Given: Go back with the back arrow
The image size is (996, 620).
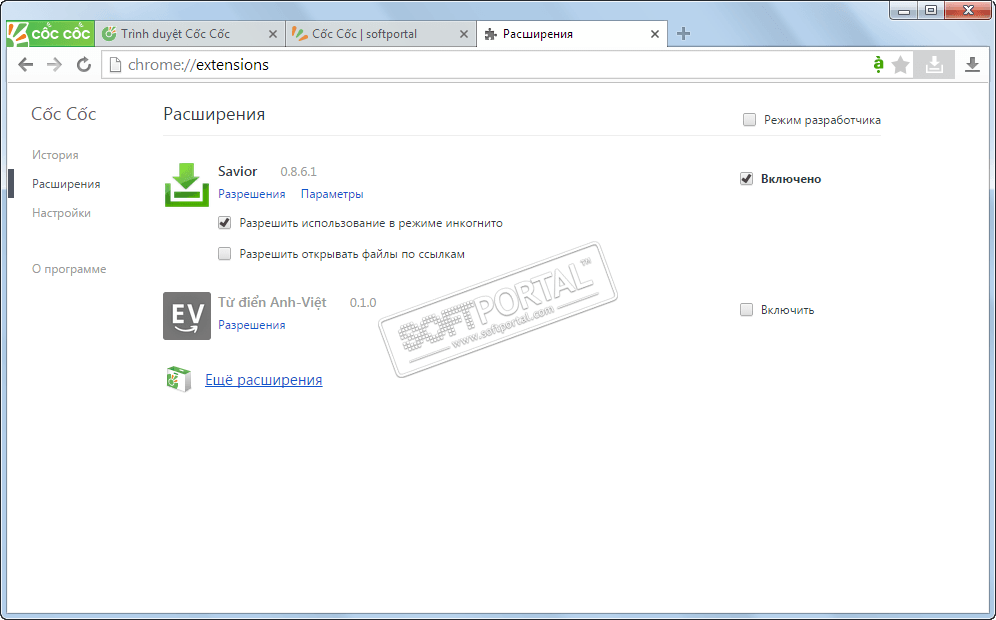Looking at the screenshot, I should pyautogui.click(x=25, y=64).
